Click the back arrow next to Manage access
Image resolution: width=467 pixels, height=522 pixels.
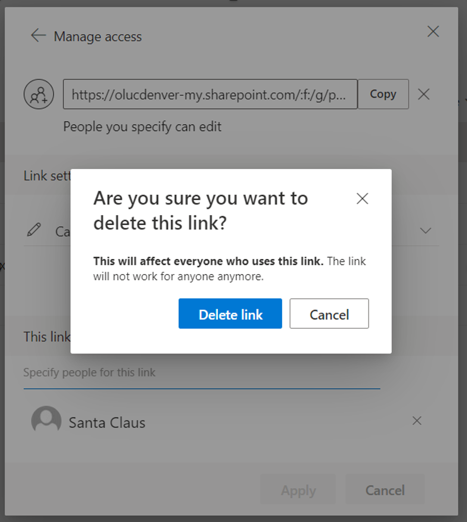pos(38,35)
